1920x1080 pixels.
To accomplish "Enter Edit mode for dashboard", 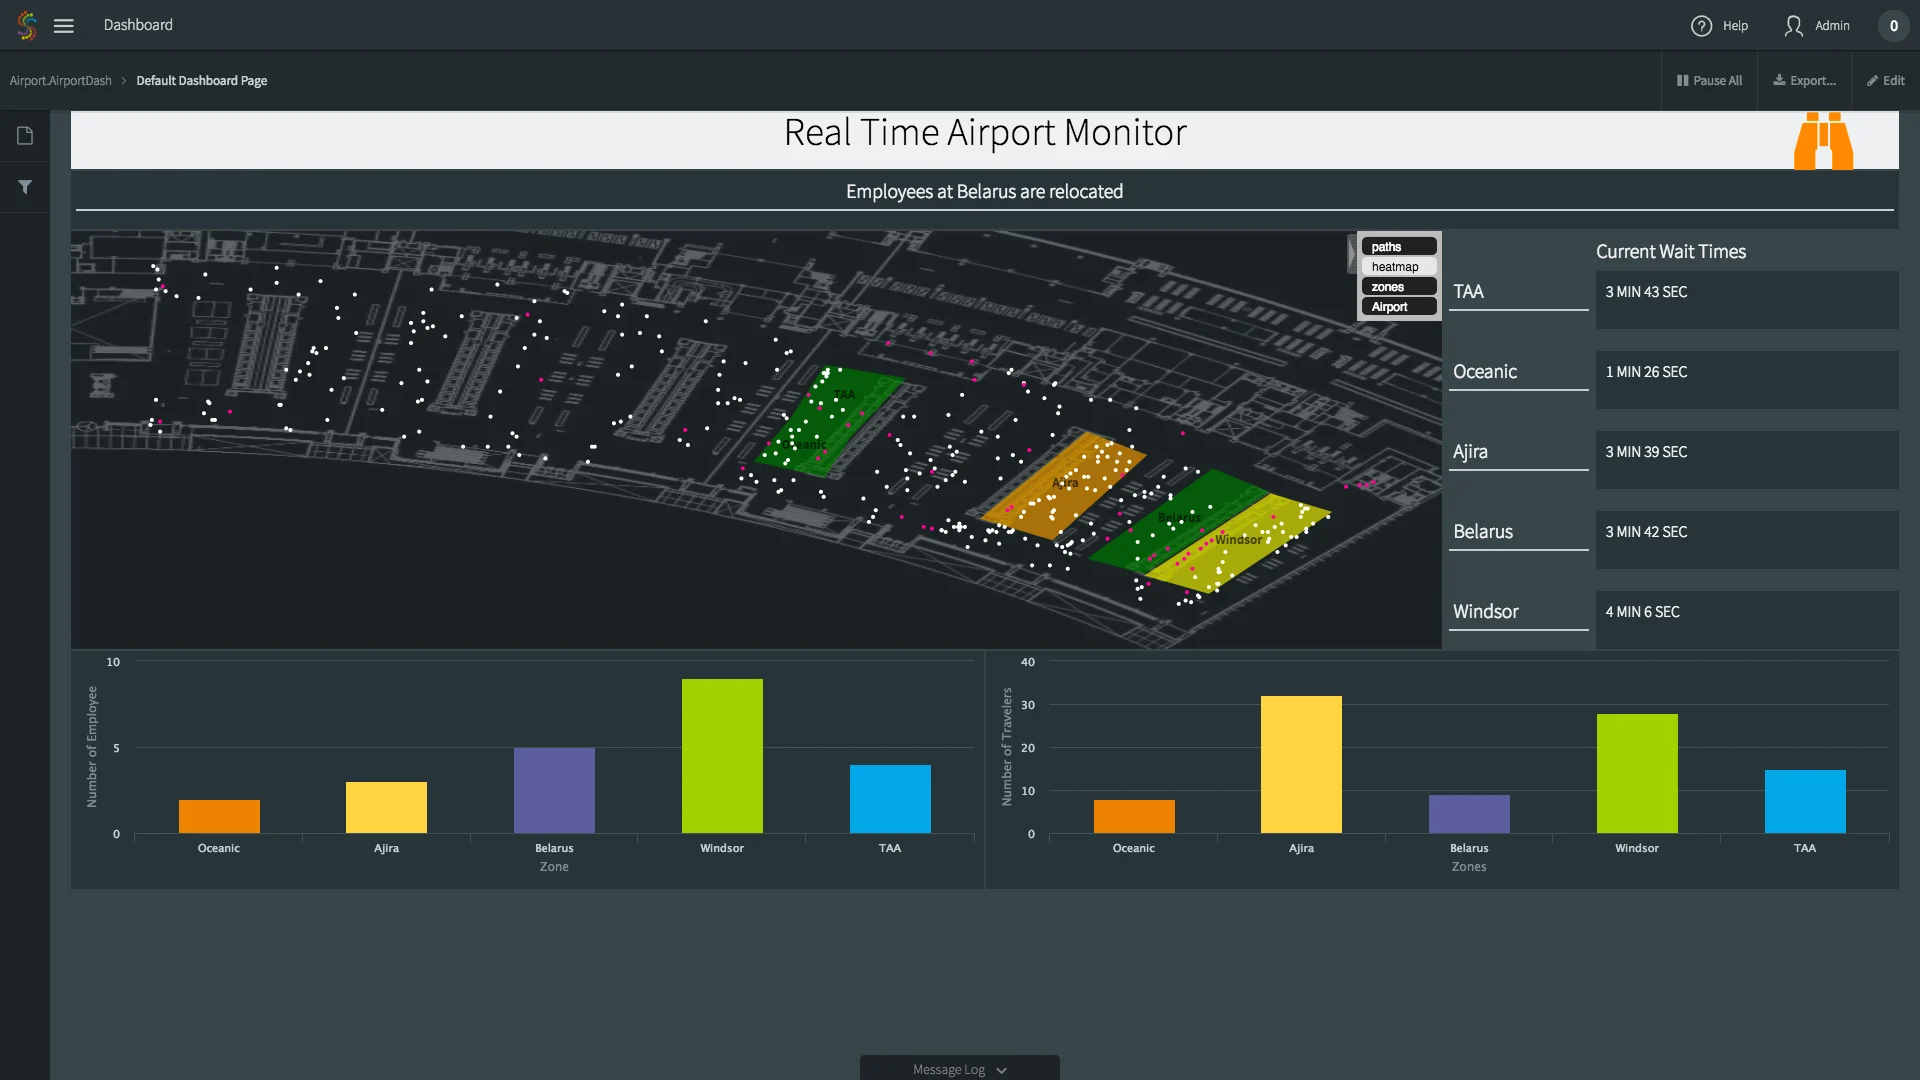I will (x=1886, y=81).
